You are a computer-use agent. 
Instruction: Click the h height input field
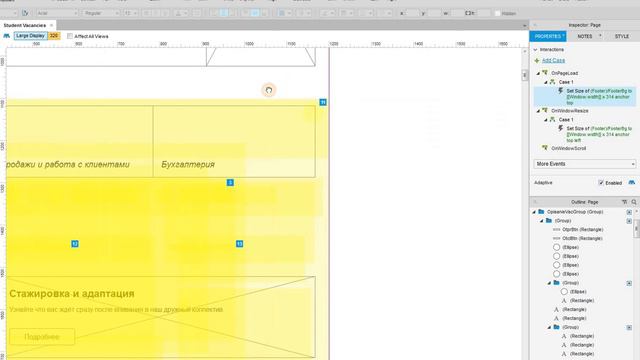(x=483, y=13)
